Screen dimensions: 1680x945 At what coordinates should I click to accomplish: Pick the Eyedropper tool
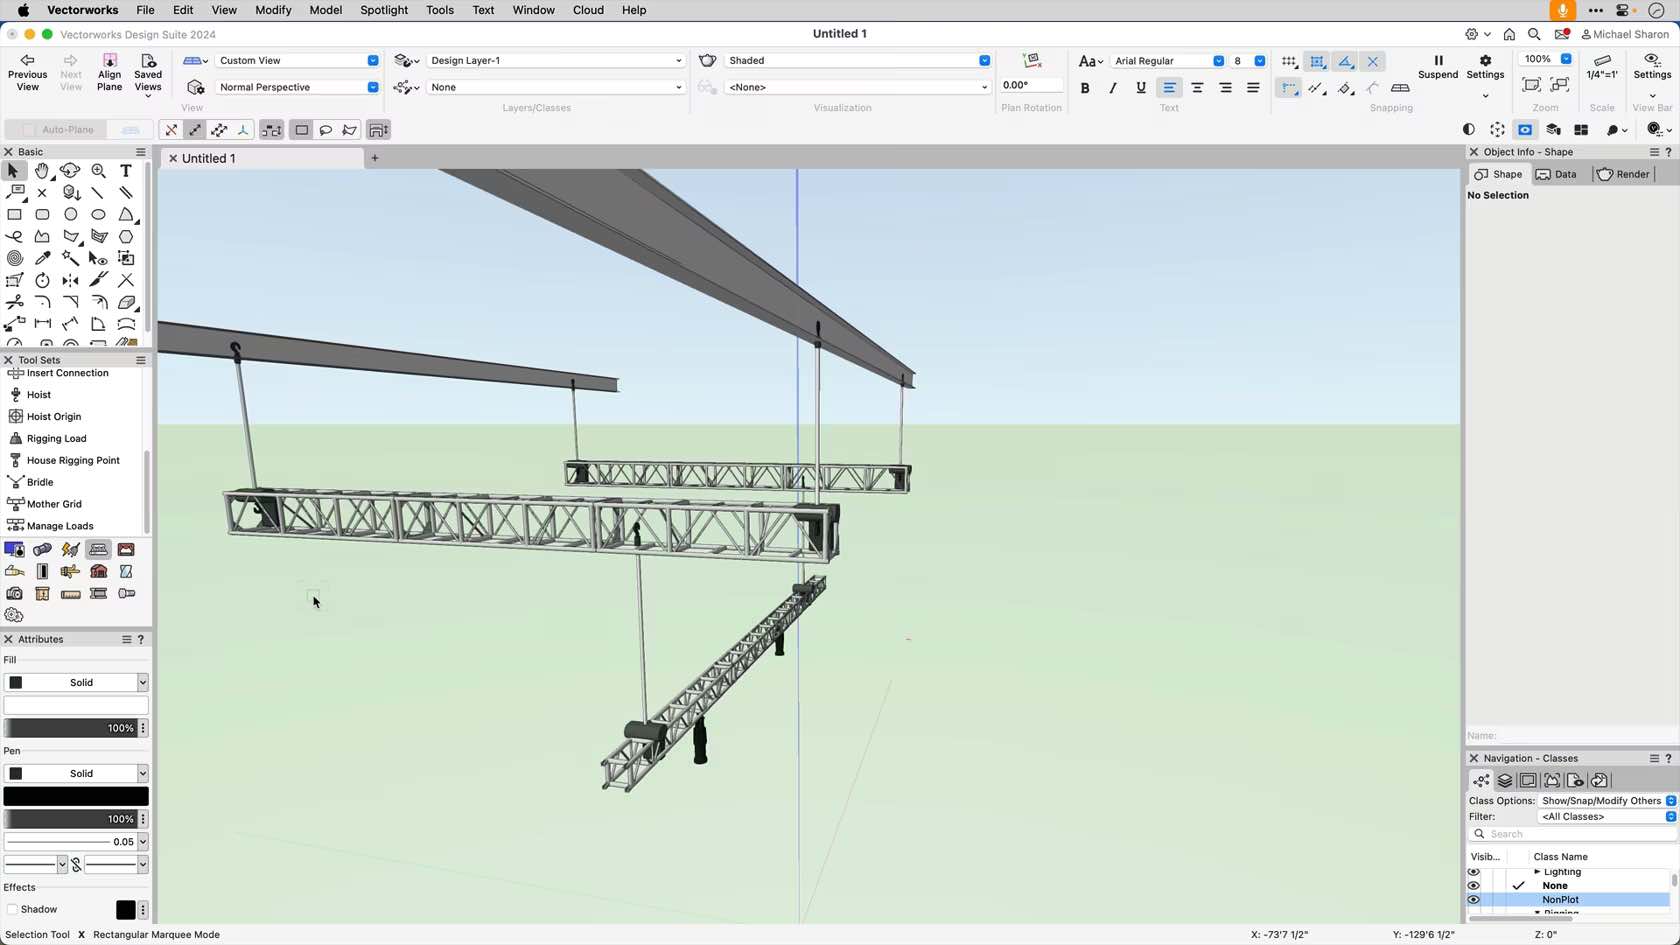(42, 258)
